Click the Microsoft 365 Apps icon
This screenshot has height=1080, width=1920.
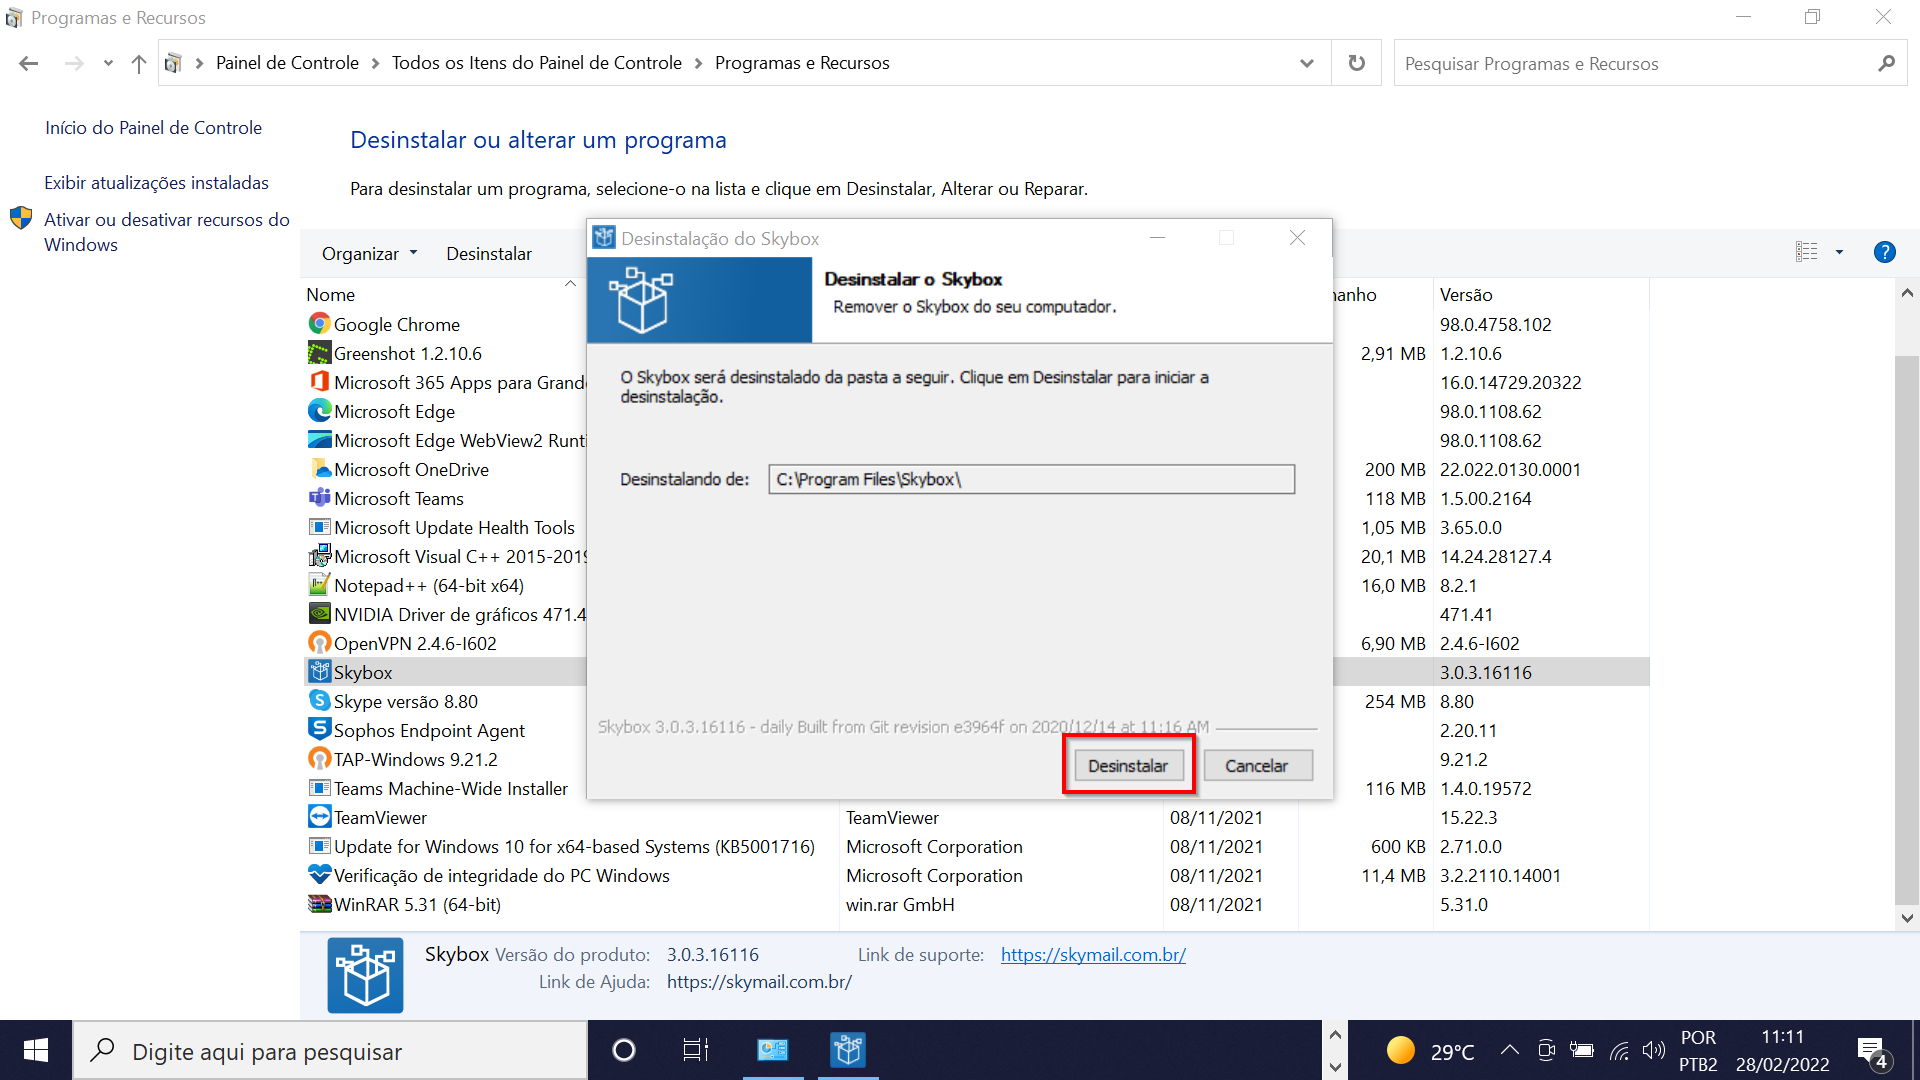coord(319,382)
